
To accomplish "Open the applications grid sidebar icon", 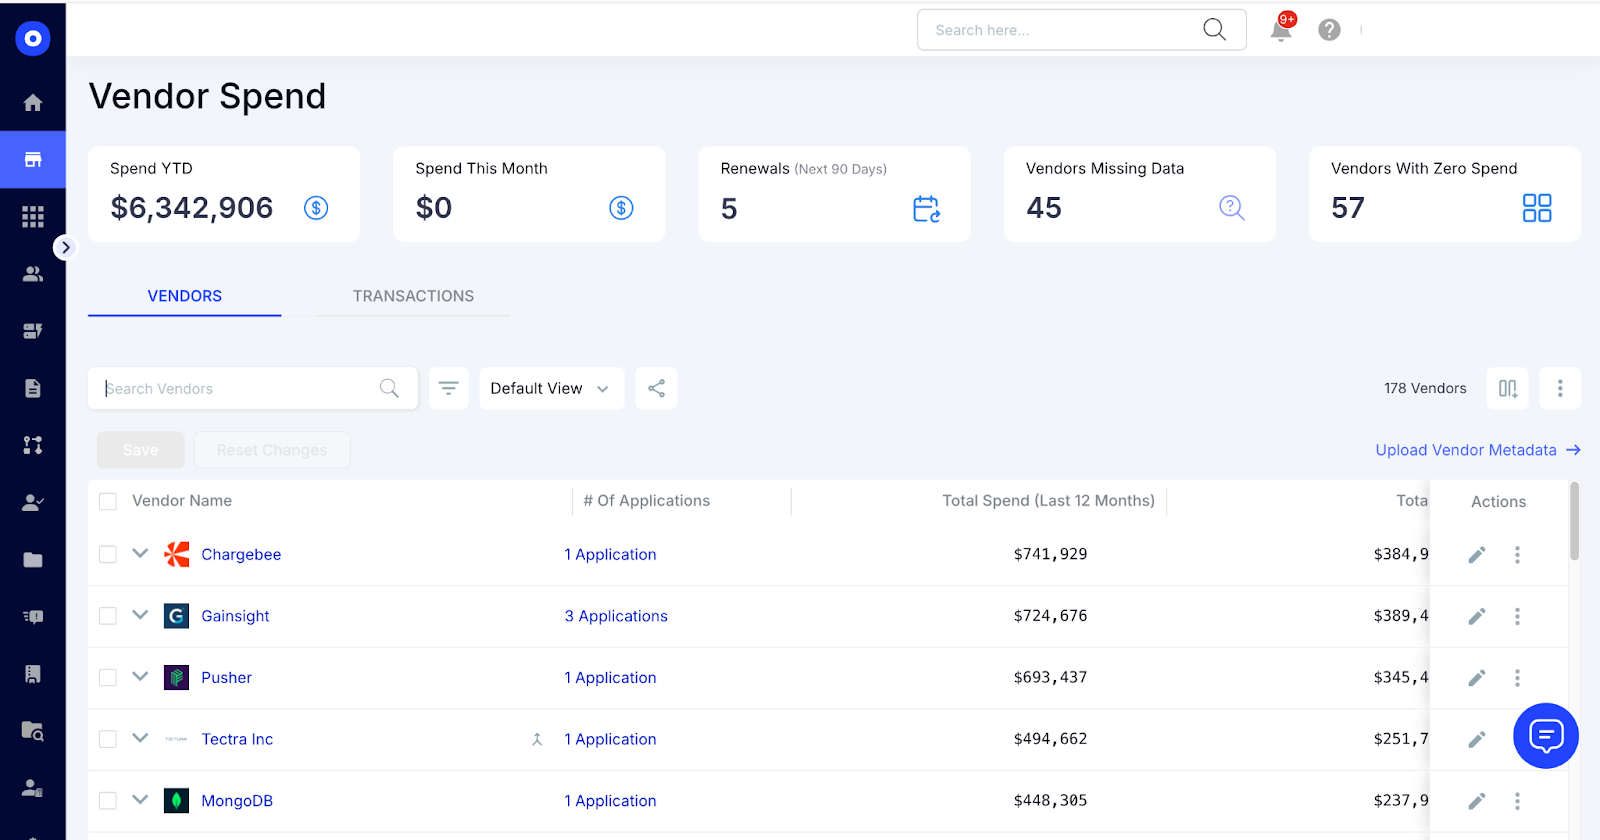I will (x=33, y=217).
